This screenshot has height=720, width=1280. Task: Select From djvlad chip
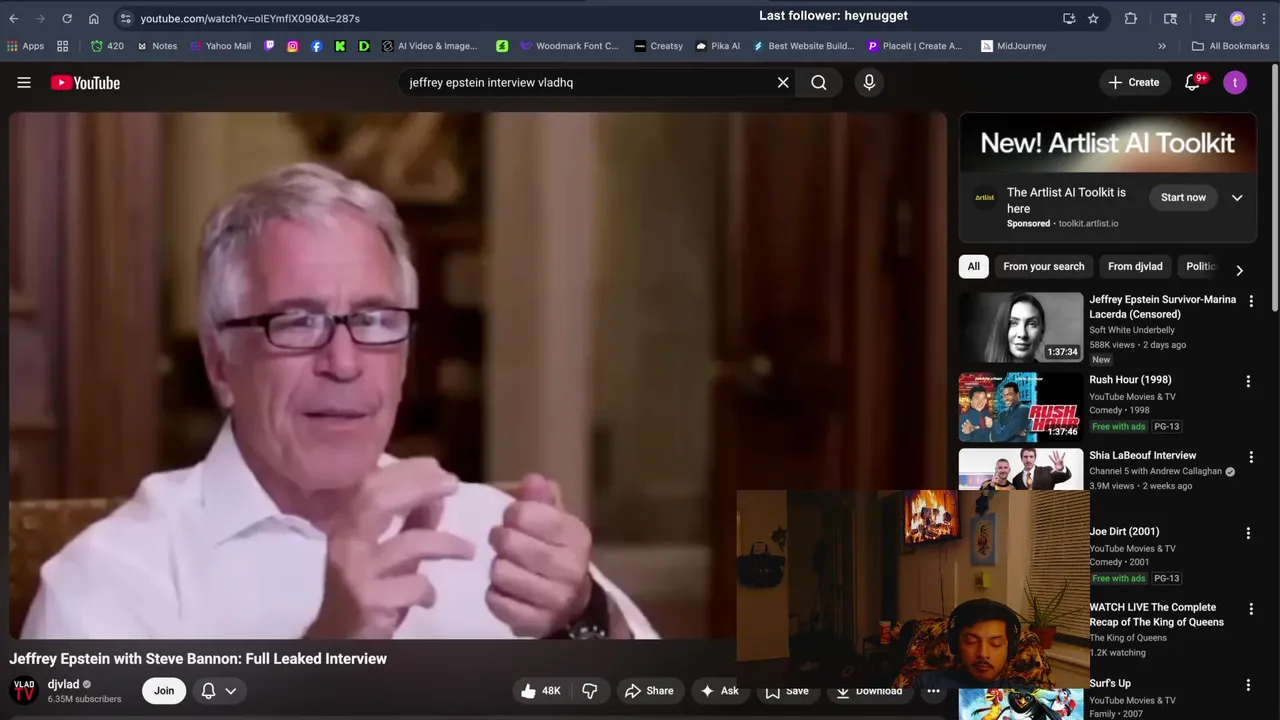1135,267
